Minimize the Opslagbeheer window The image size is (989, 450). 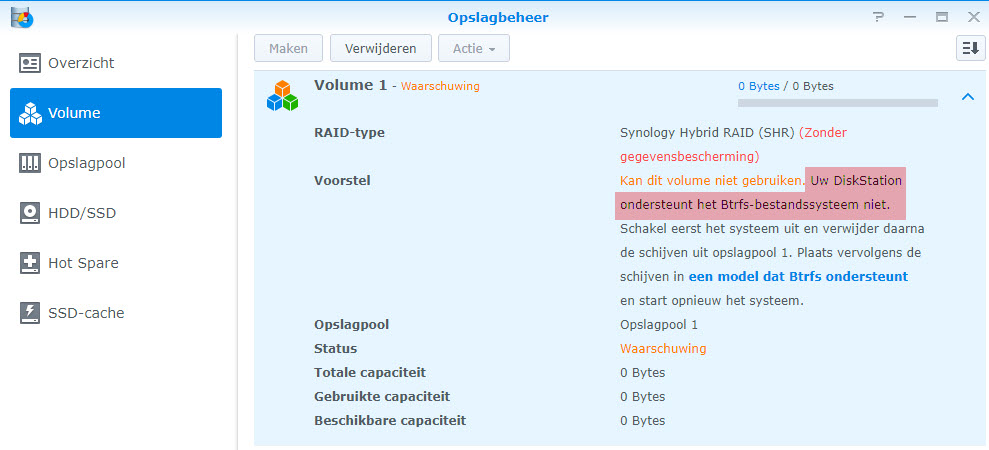910,18
